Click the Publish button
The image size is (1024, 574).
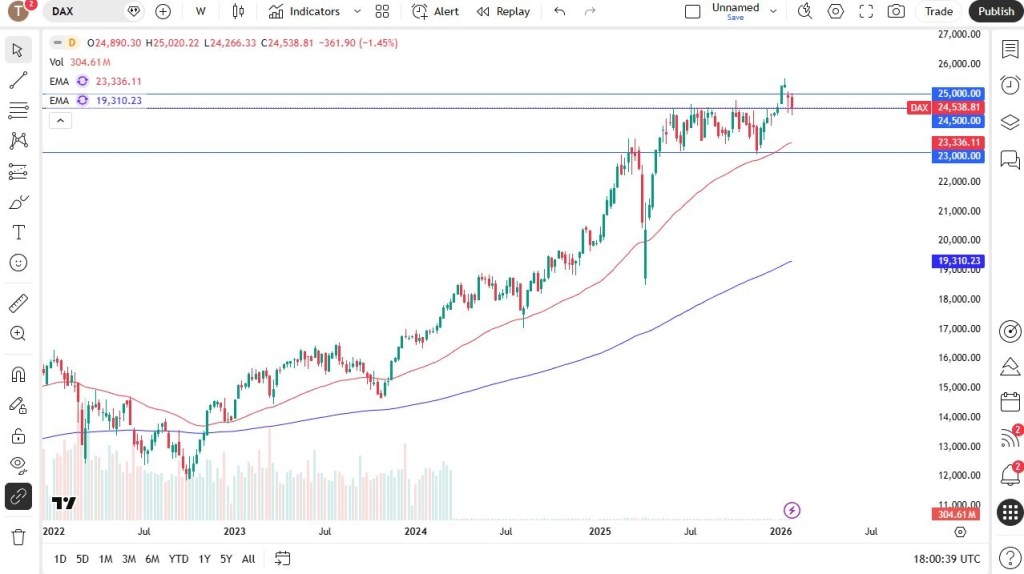(995, 11)
